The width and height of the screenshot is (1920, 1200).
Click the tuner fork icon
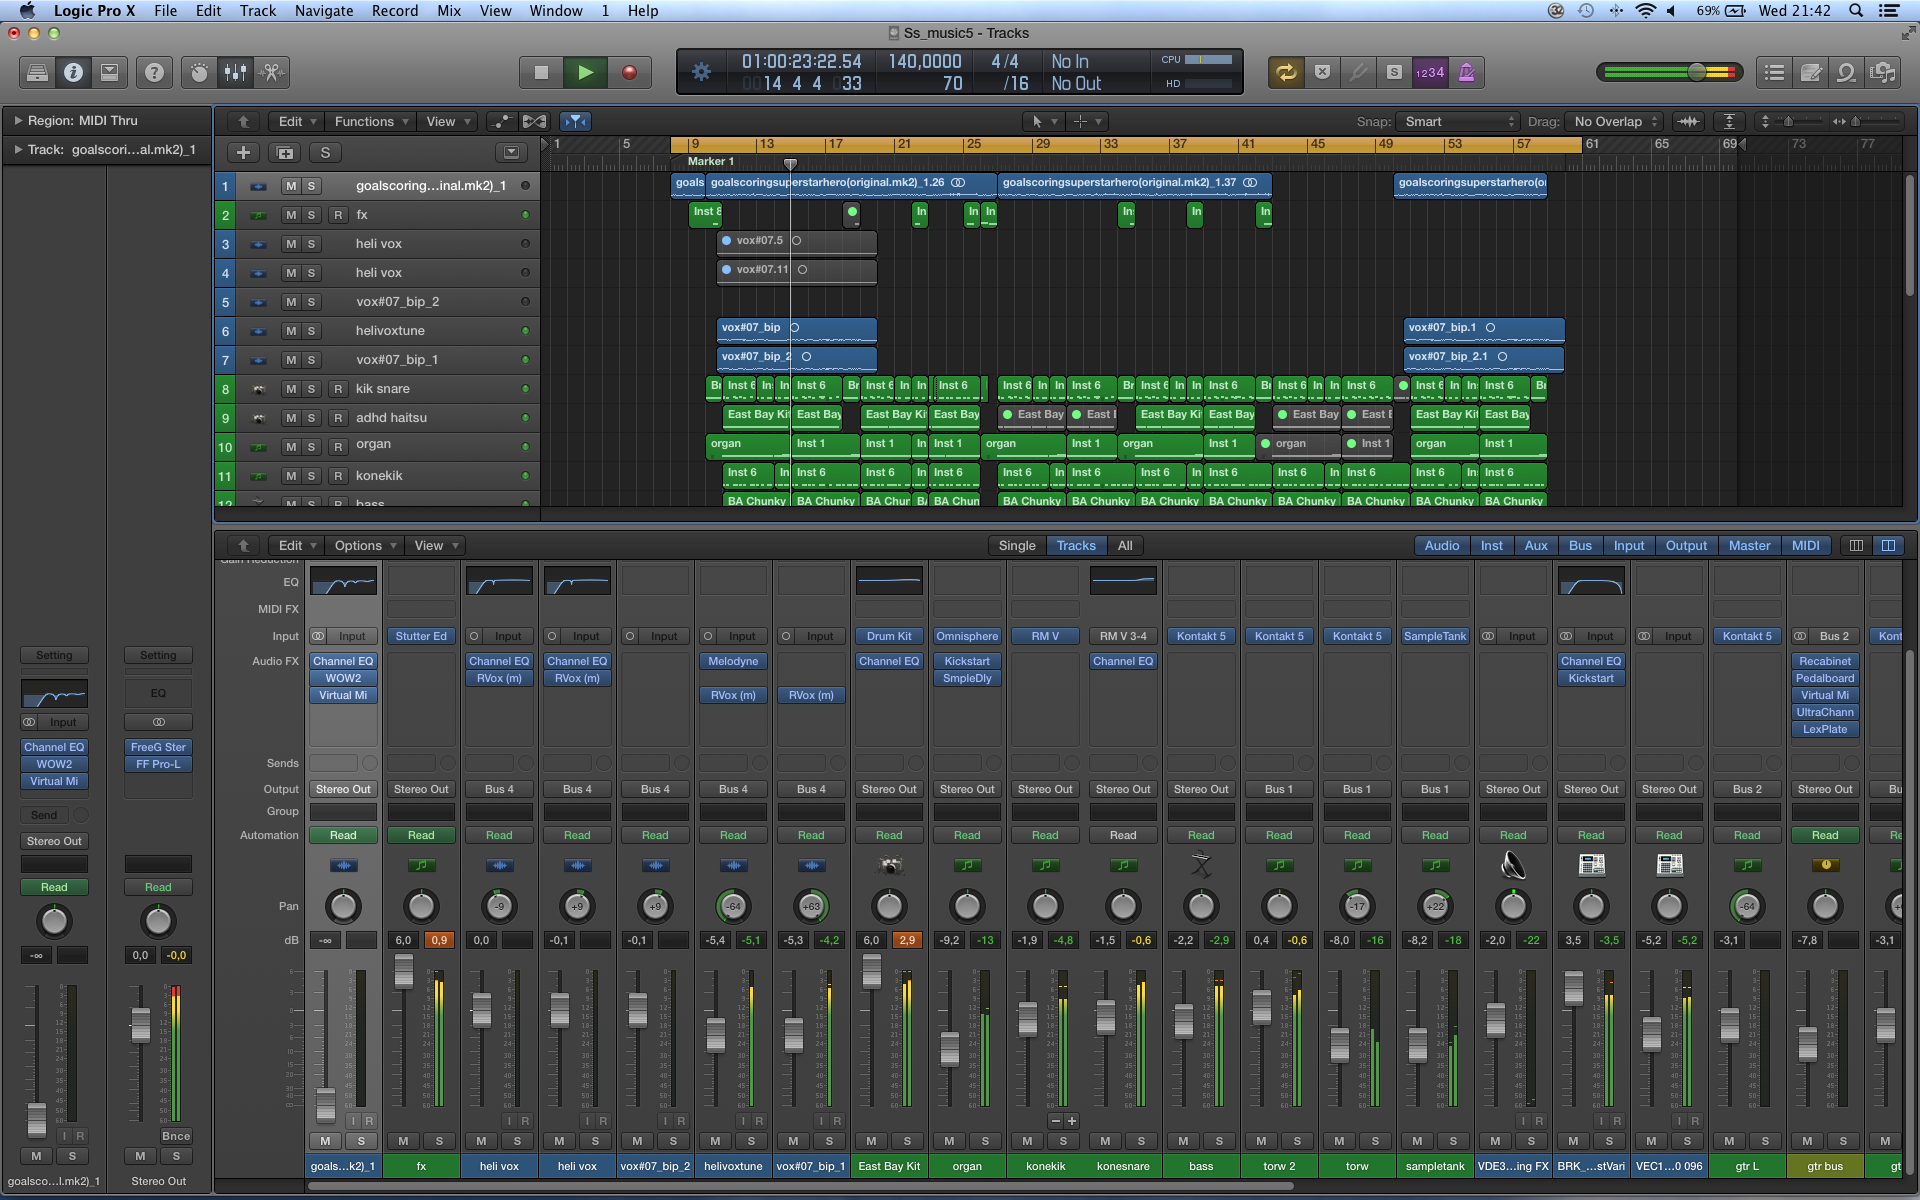tap(1357, 72)
